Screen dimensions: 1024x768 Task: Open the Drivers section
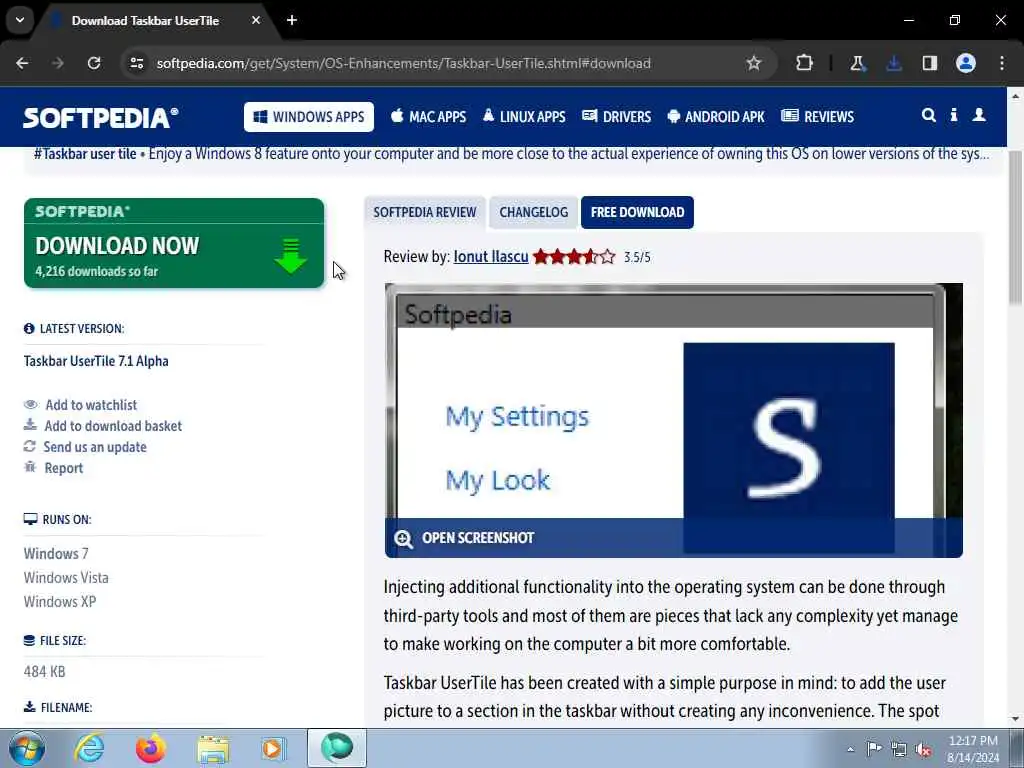coord(616,117)
